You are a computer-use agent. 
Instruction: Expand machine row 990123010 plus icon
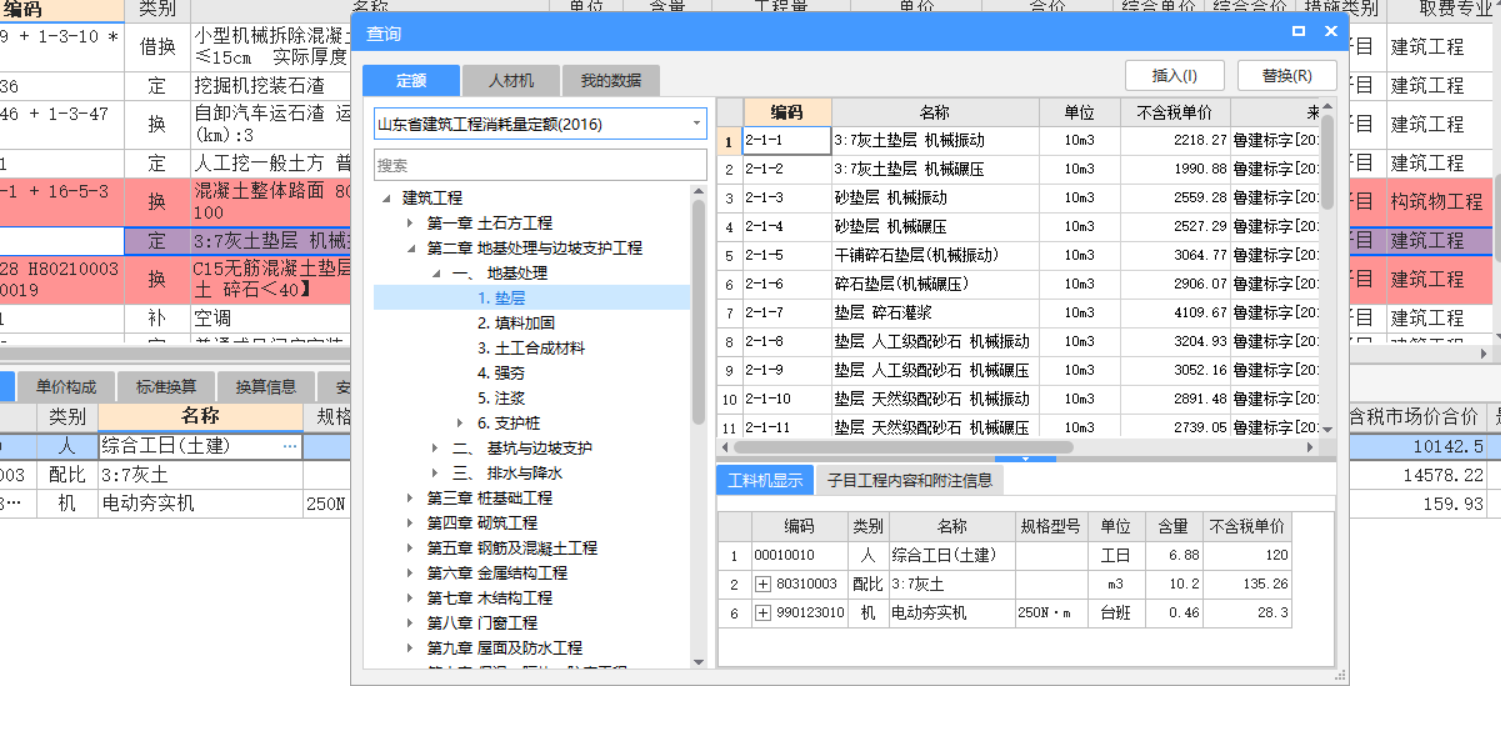pos(763,613)
